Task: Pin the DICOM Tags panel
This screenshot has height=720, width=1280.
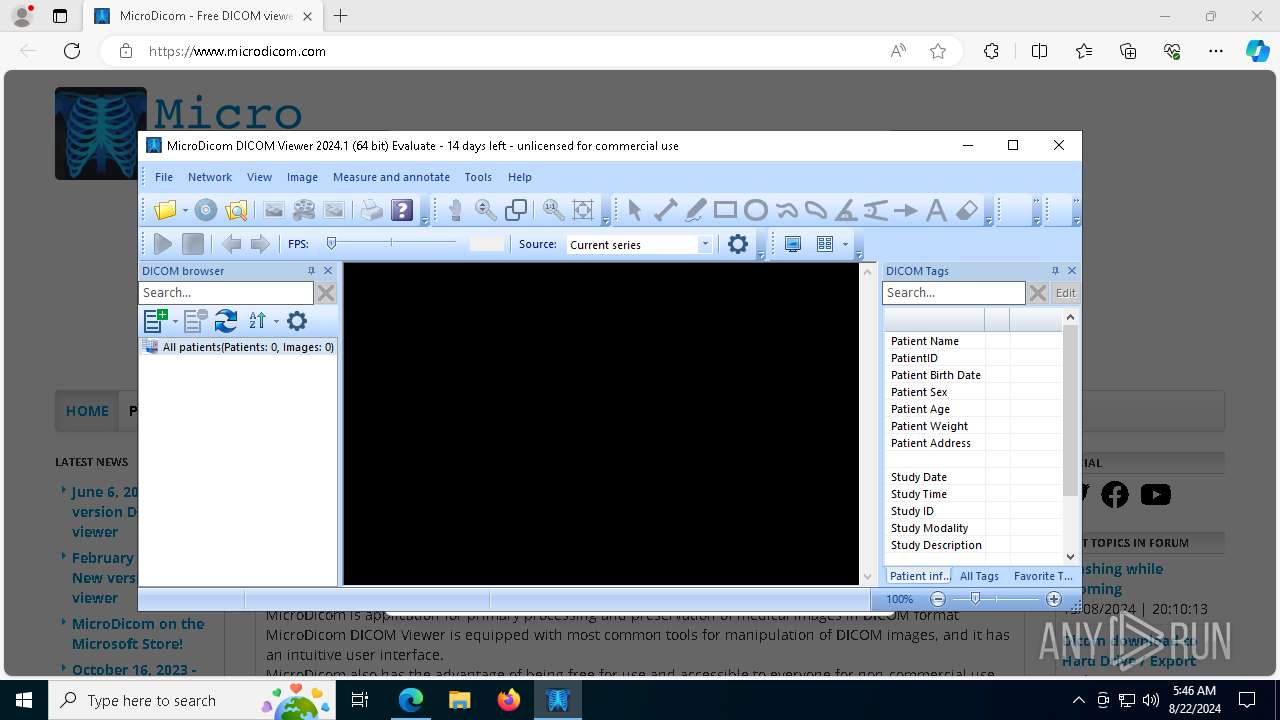Action: coord(1055,271)
